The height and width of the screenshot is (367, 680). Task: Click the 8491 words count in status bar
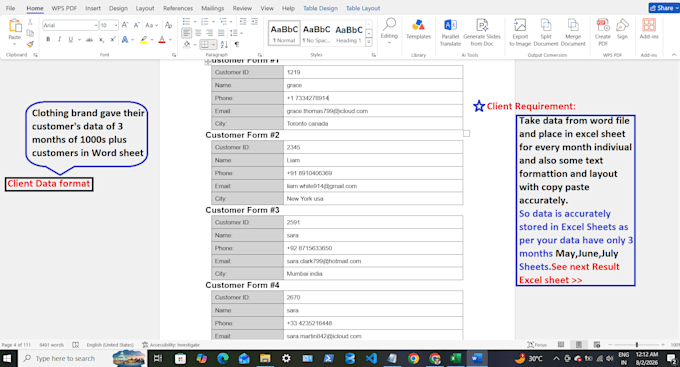(x=51, y=345)
